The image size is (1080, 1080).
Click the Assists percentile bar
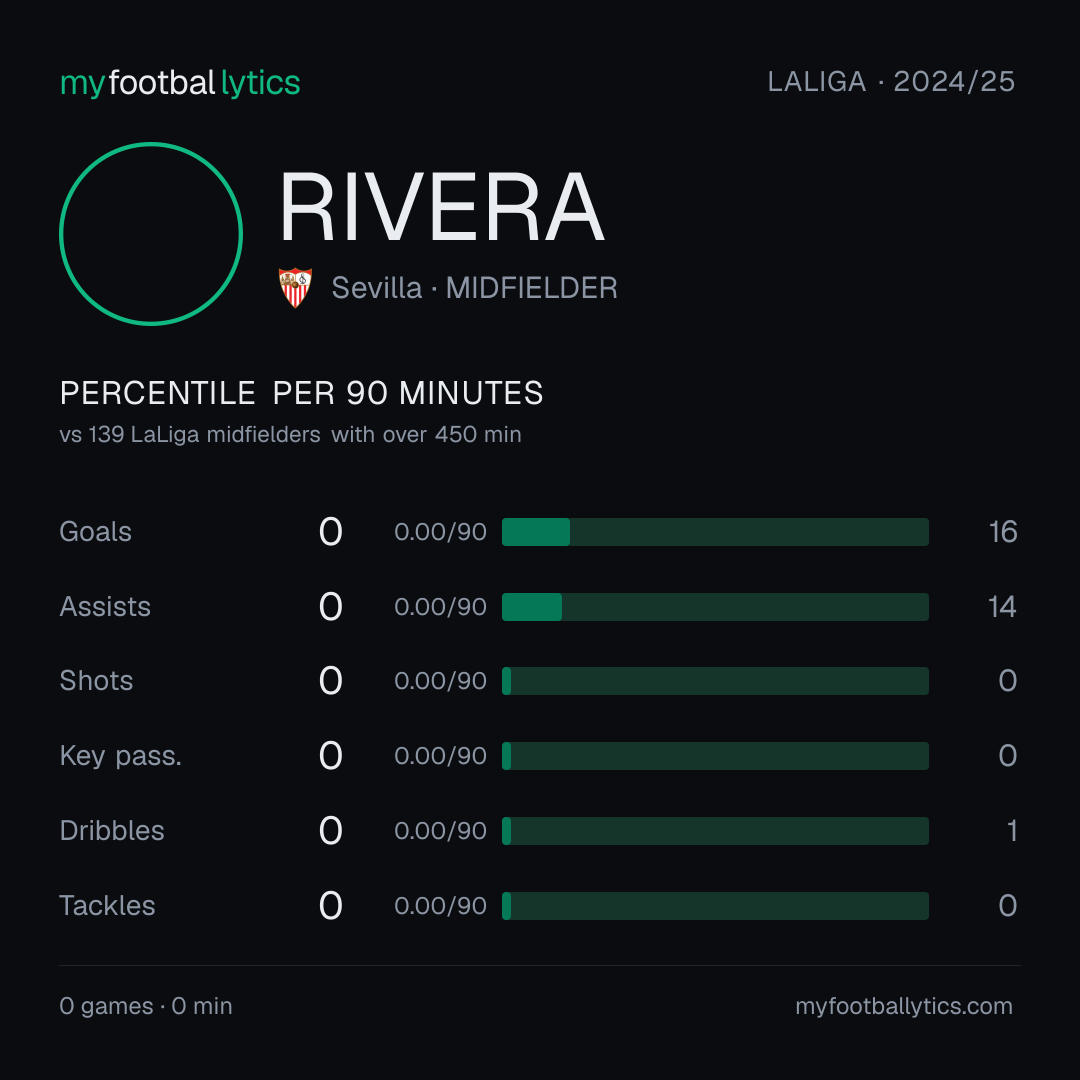(x=715, y=607)
